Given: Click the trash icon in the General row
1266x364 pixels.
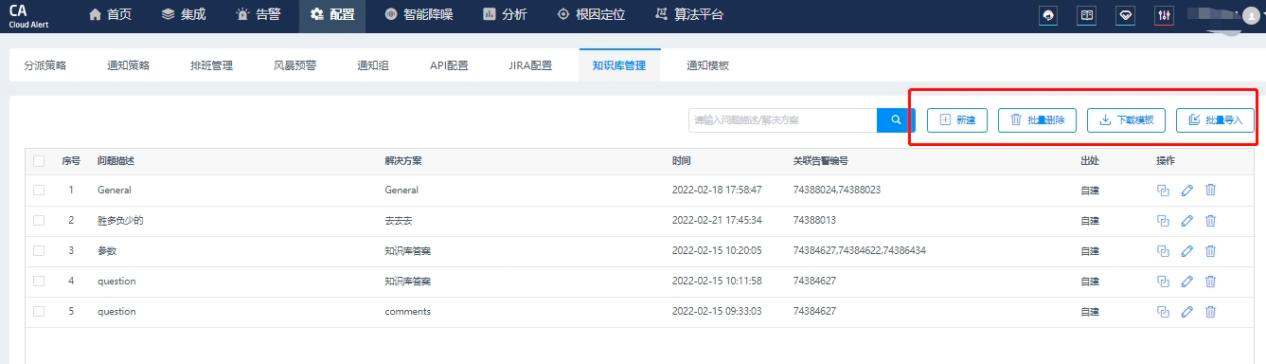Looking at the screenshot, I should coord(1210,190).
